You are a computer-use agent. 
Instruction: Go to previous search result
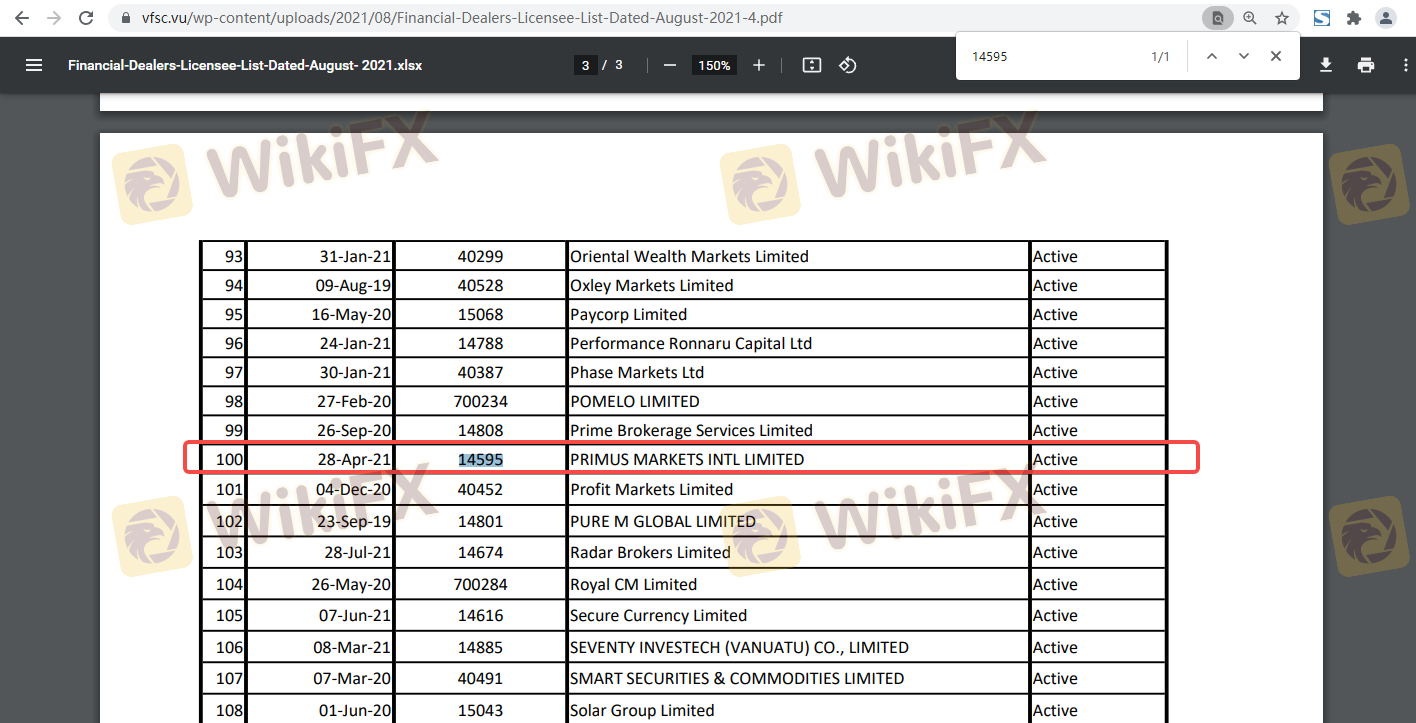[x=1212, y=57]
